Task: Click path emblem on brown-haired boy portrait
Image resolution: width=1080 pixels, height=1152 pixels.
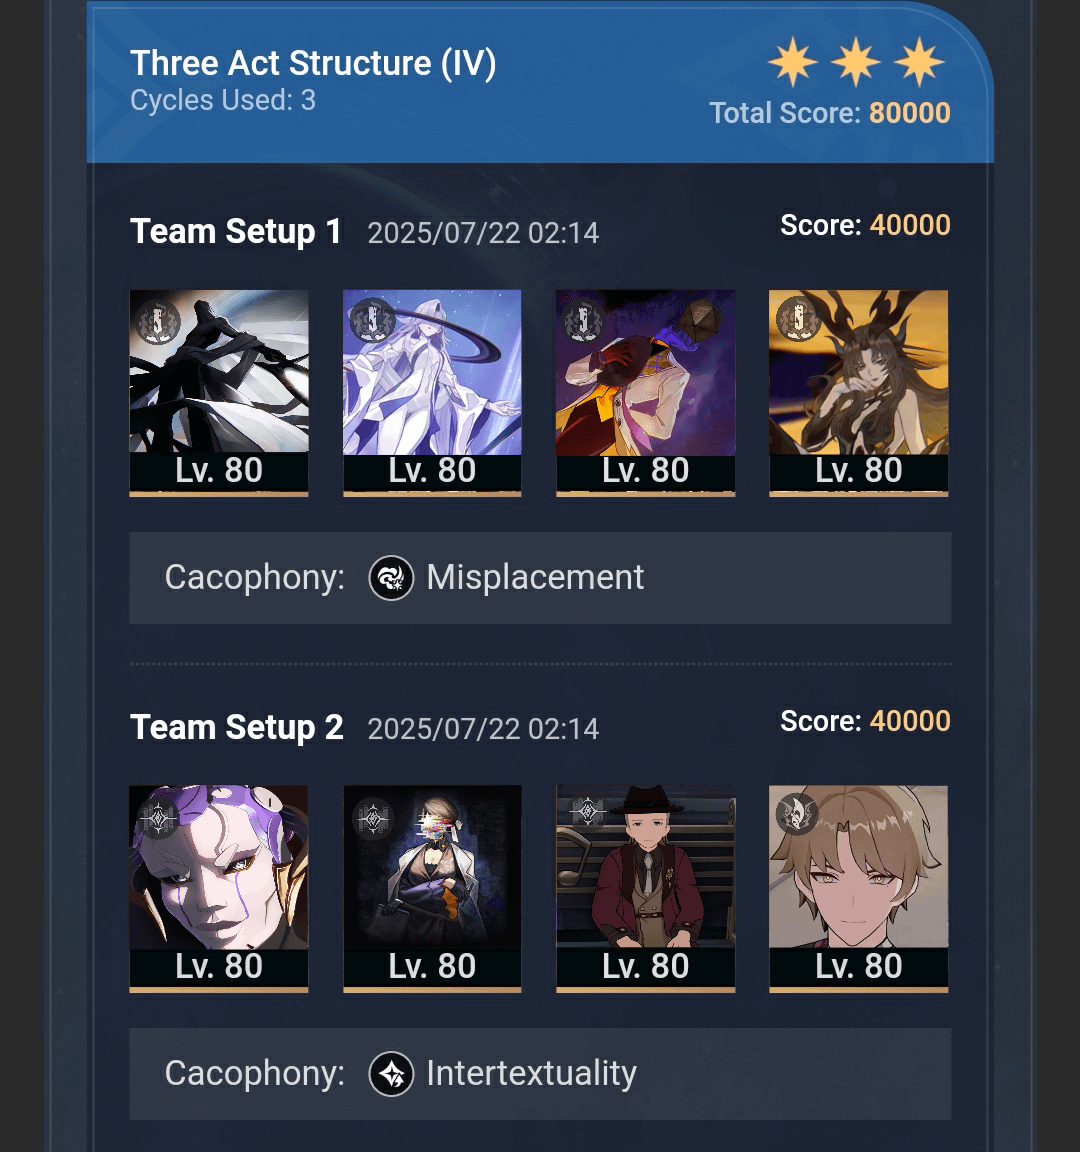Action: [798, 815]
